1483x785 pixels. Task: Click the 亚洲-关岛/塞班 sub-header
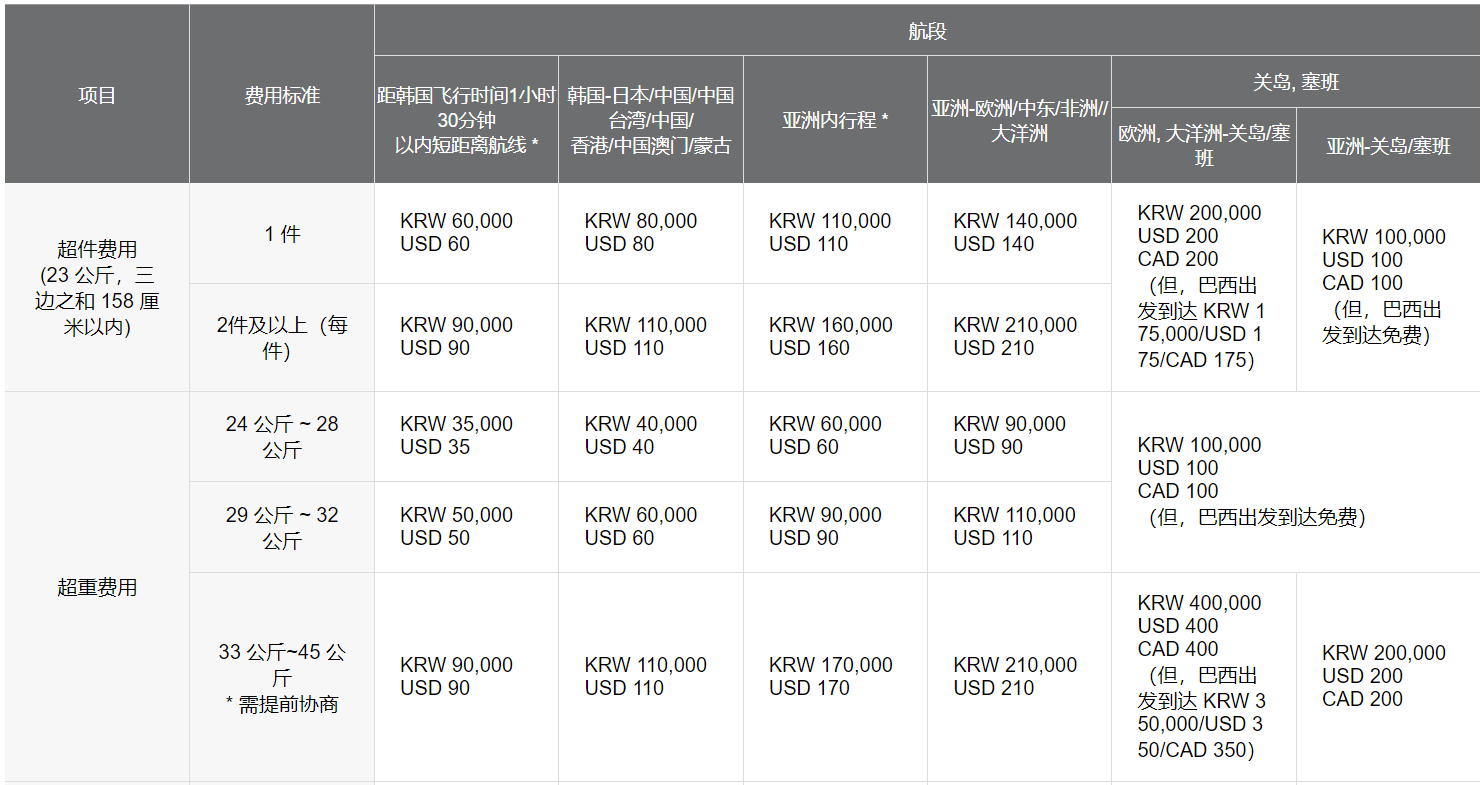[1388, 146]
